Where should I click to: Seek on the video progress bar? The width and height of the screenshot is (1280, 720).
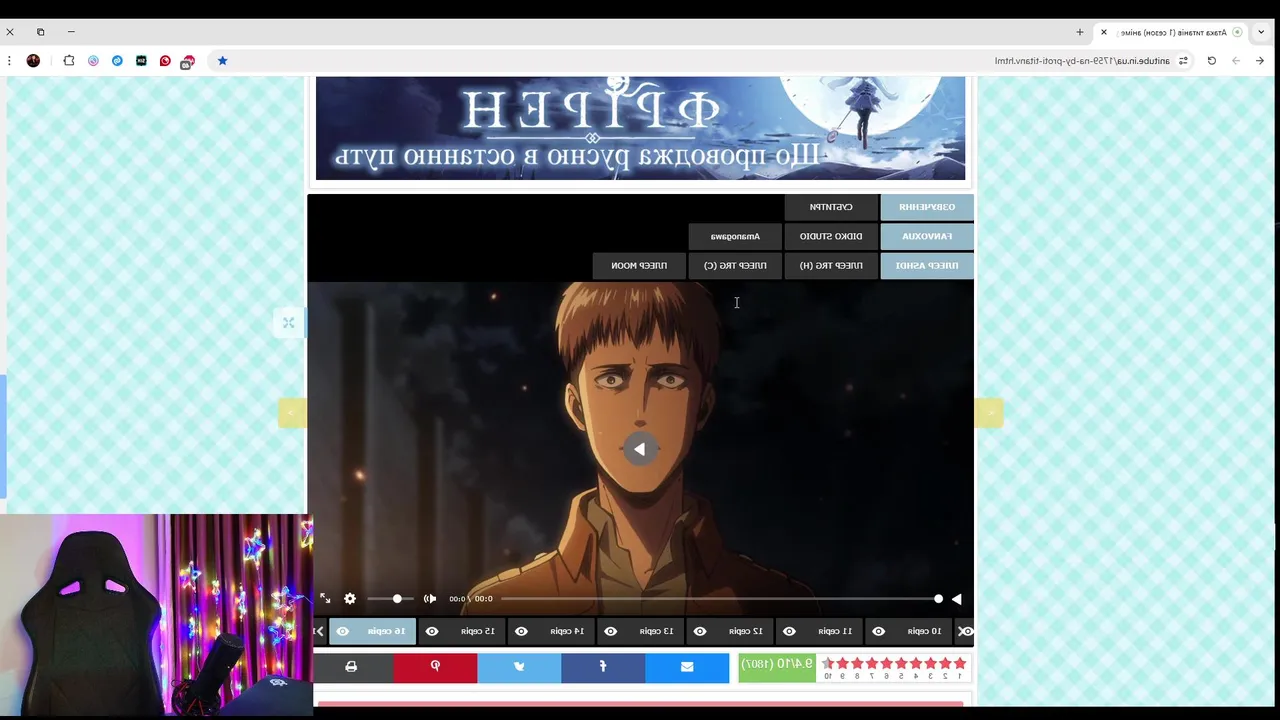[720, 599]
